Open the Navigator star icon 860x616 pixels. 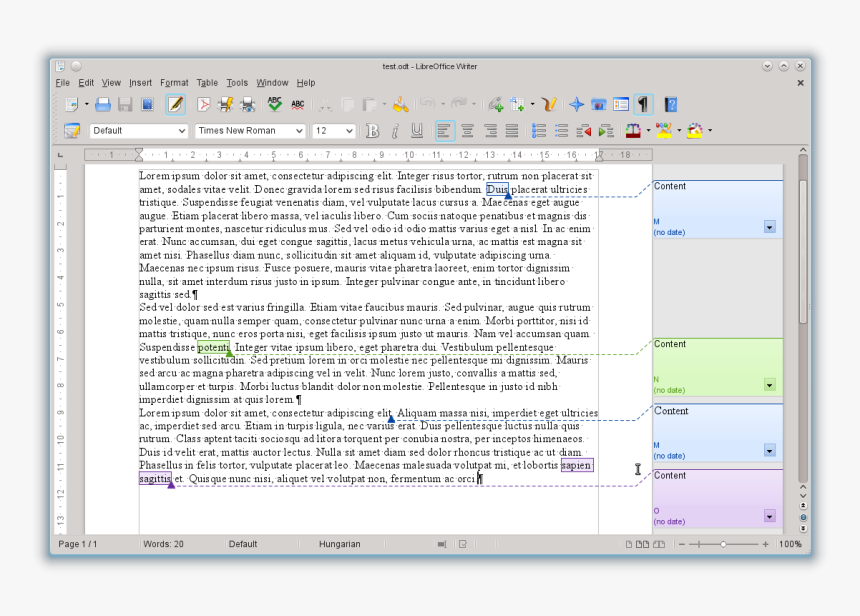click(577, 104)
